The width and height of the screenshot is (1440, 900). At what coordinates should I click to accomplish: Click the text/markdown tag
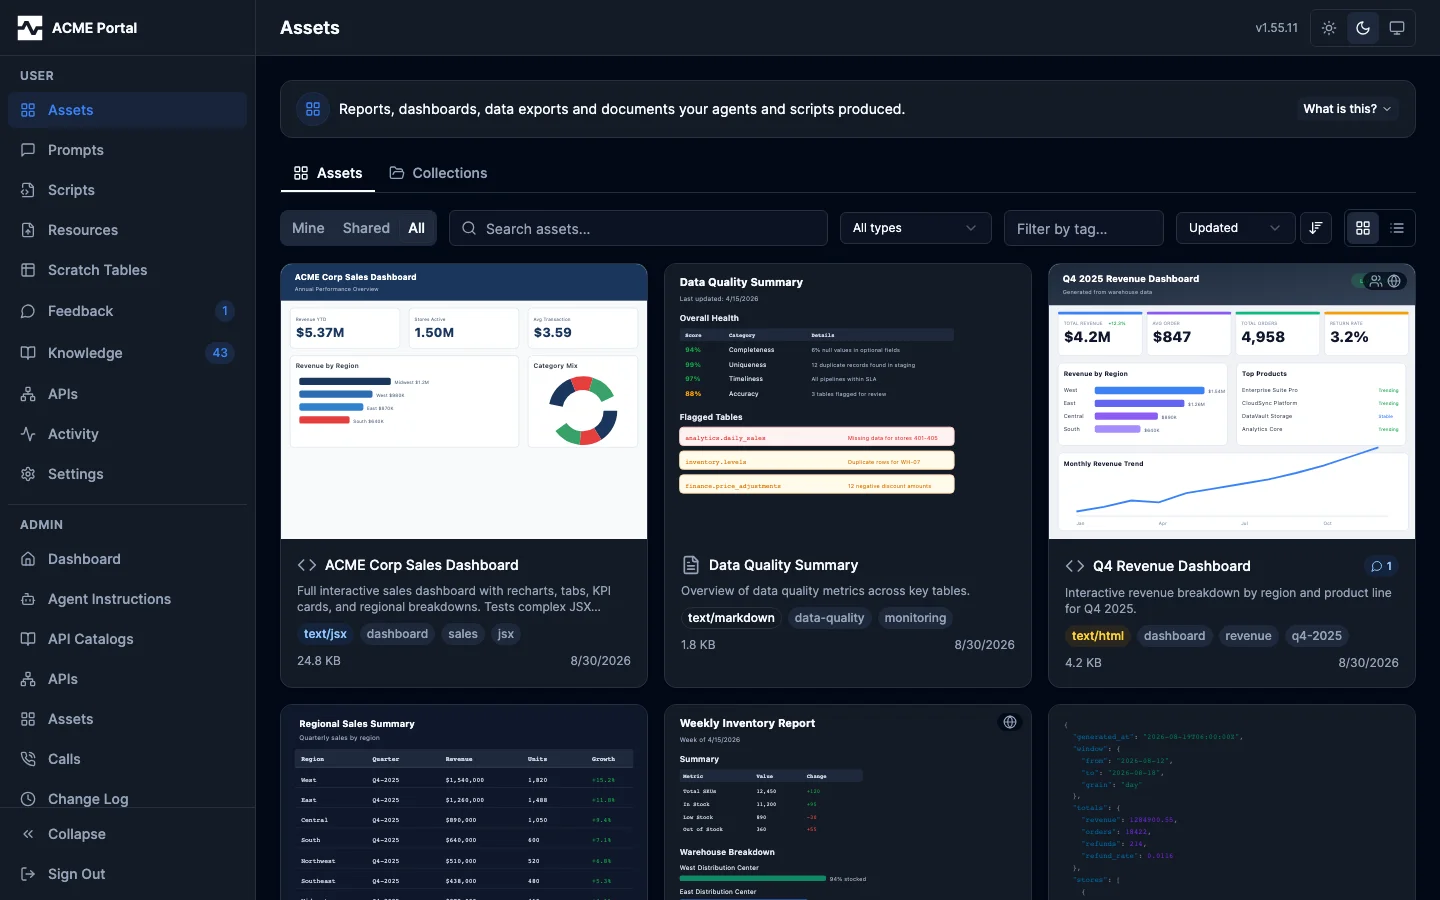coord(731,618)
